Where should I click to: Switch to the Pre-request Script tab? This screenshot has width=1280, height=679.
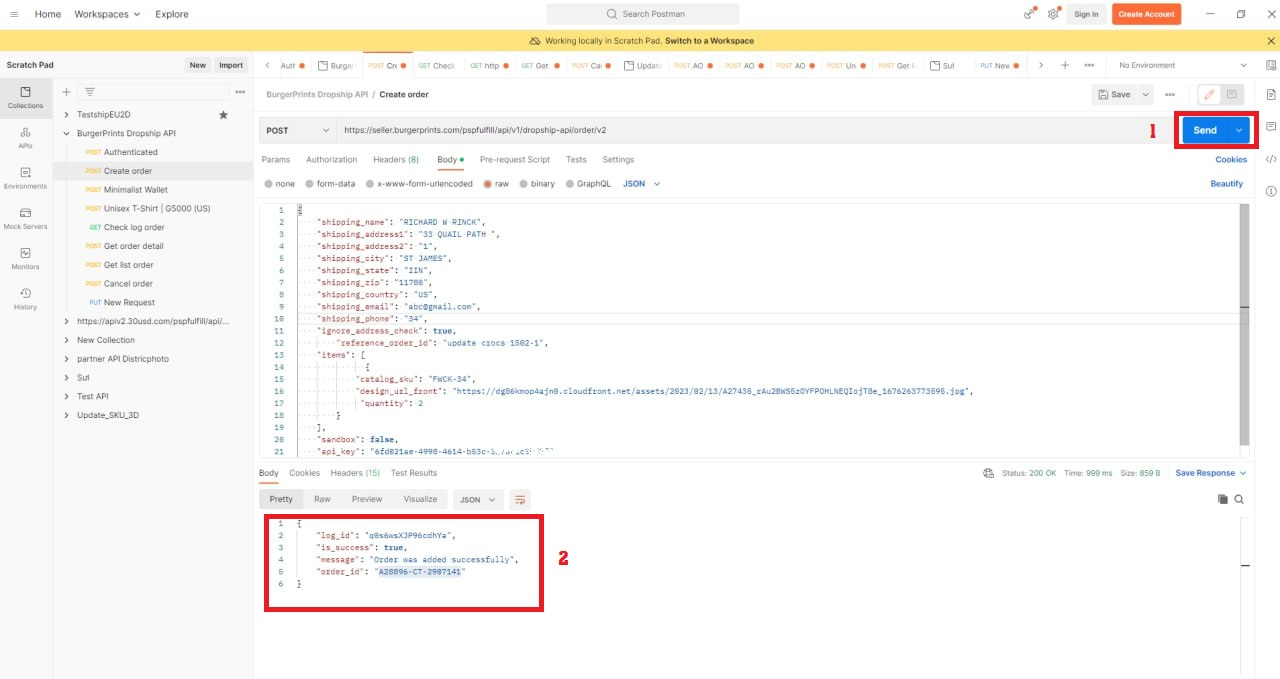pyautogui.click(x=515, y=160)
